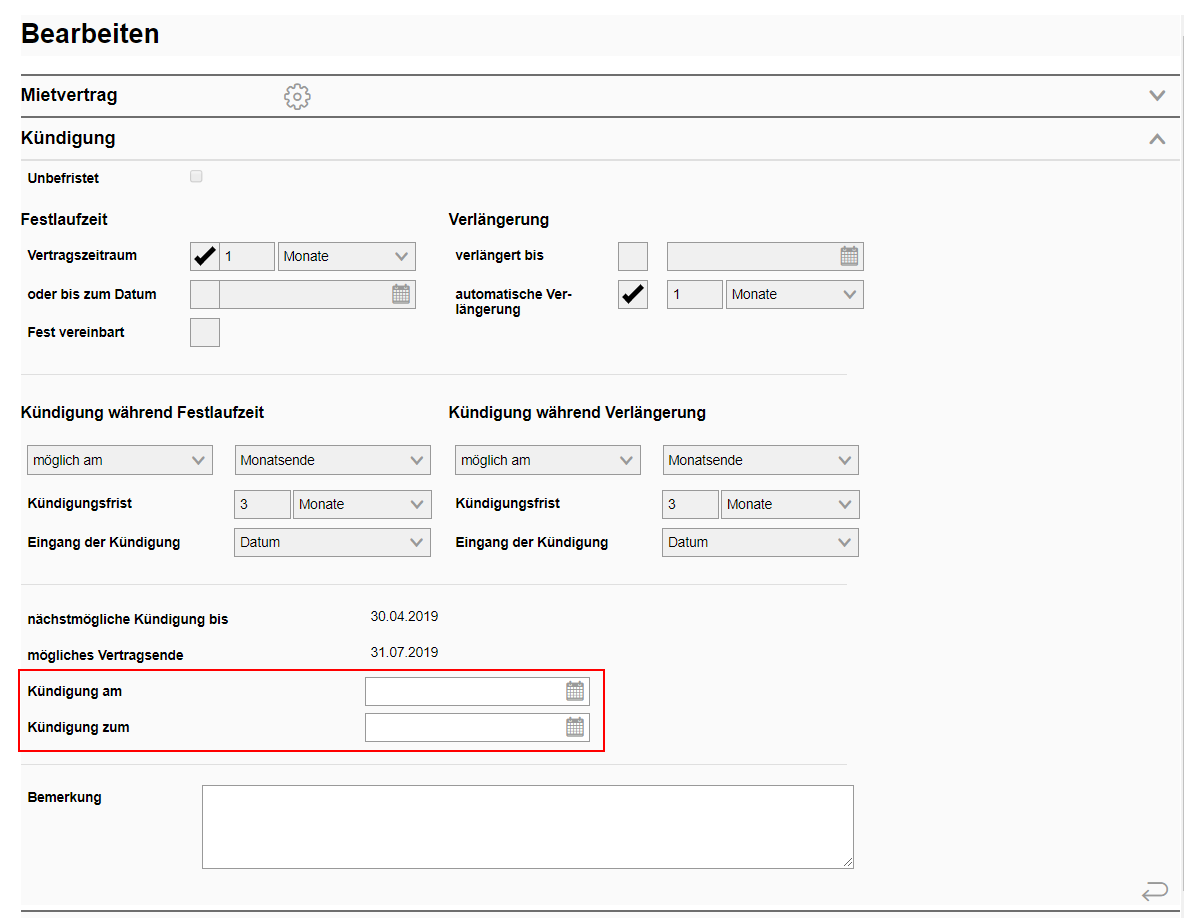Open Vertragszeitraum unit dropdown showing Monate

pos(346,256)
